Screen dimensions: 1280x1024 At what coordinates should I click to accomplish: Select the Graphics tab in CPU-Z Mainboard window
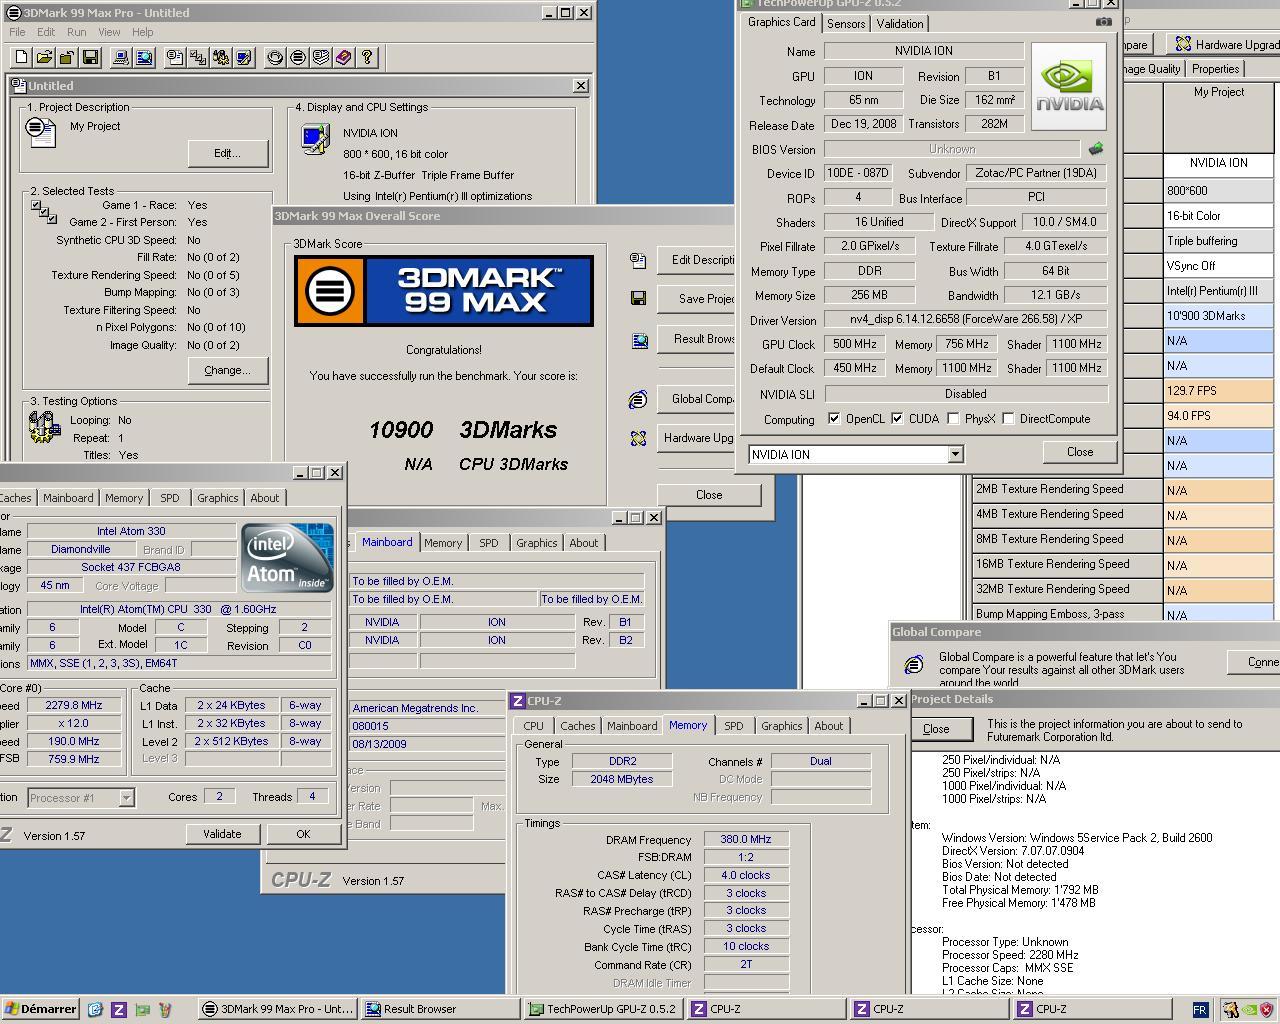[x=536, y=543]
